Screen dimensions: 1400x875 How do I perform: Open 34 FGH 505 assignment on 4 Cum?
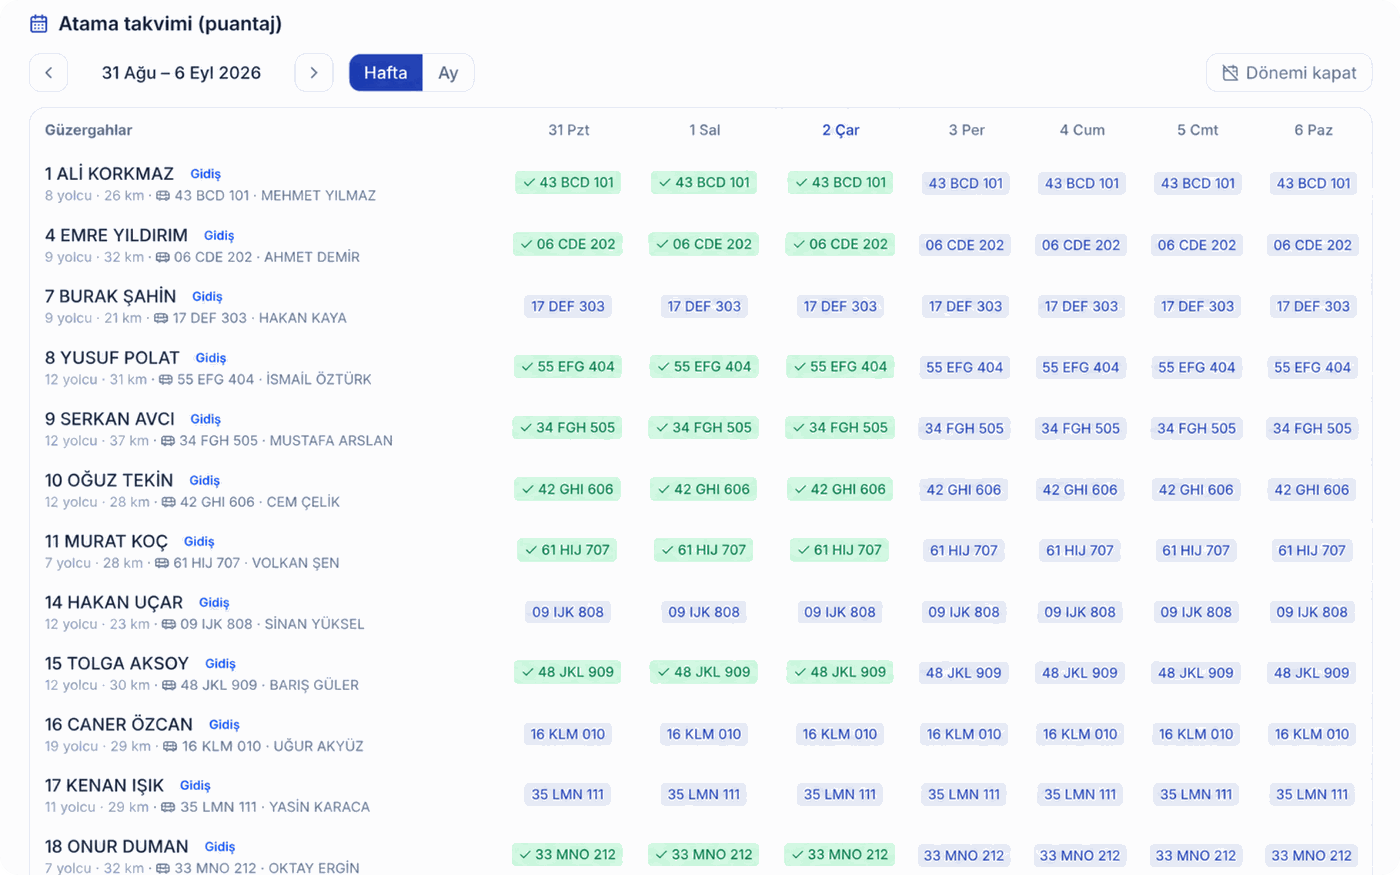1081,428
